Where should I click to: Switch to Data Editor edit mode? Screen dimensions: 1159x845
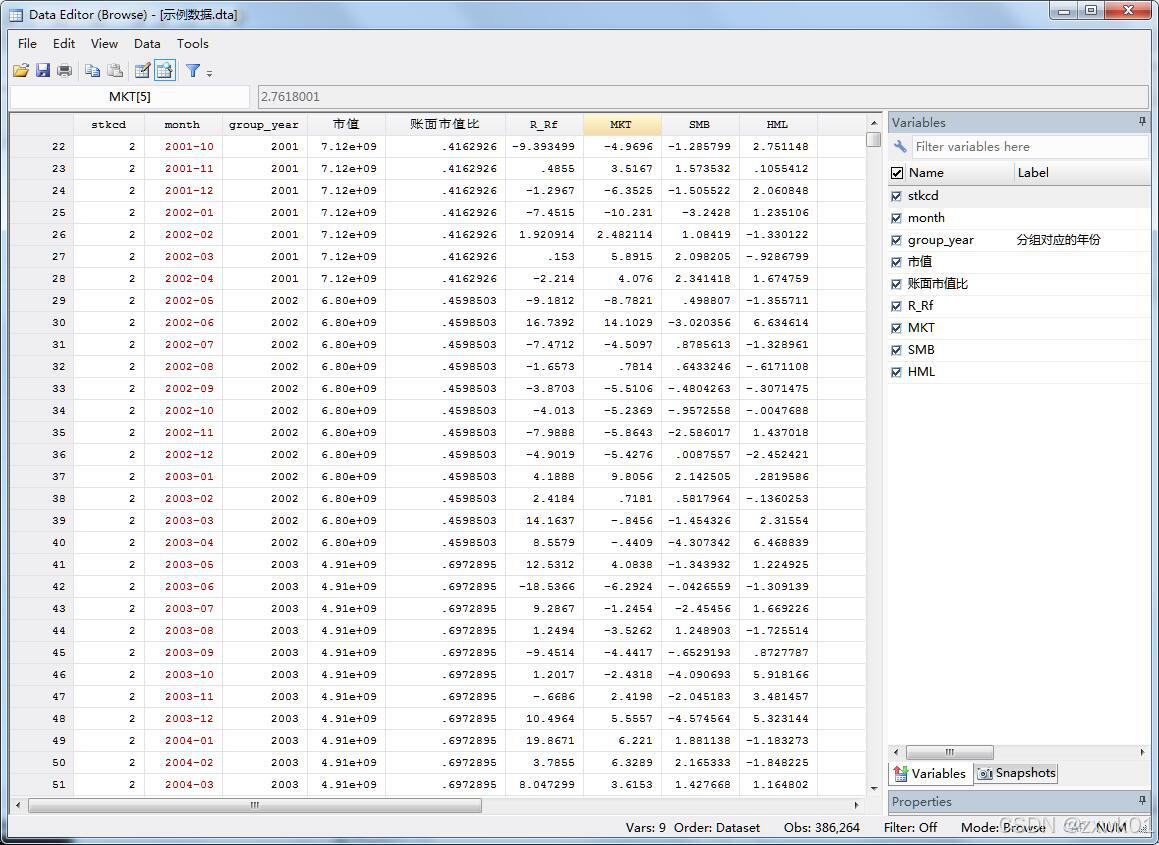click(x=142, y=70)
